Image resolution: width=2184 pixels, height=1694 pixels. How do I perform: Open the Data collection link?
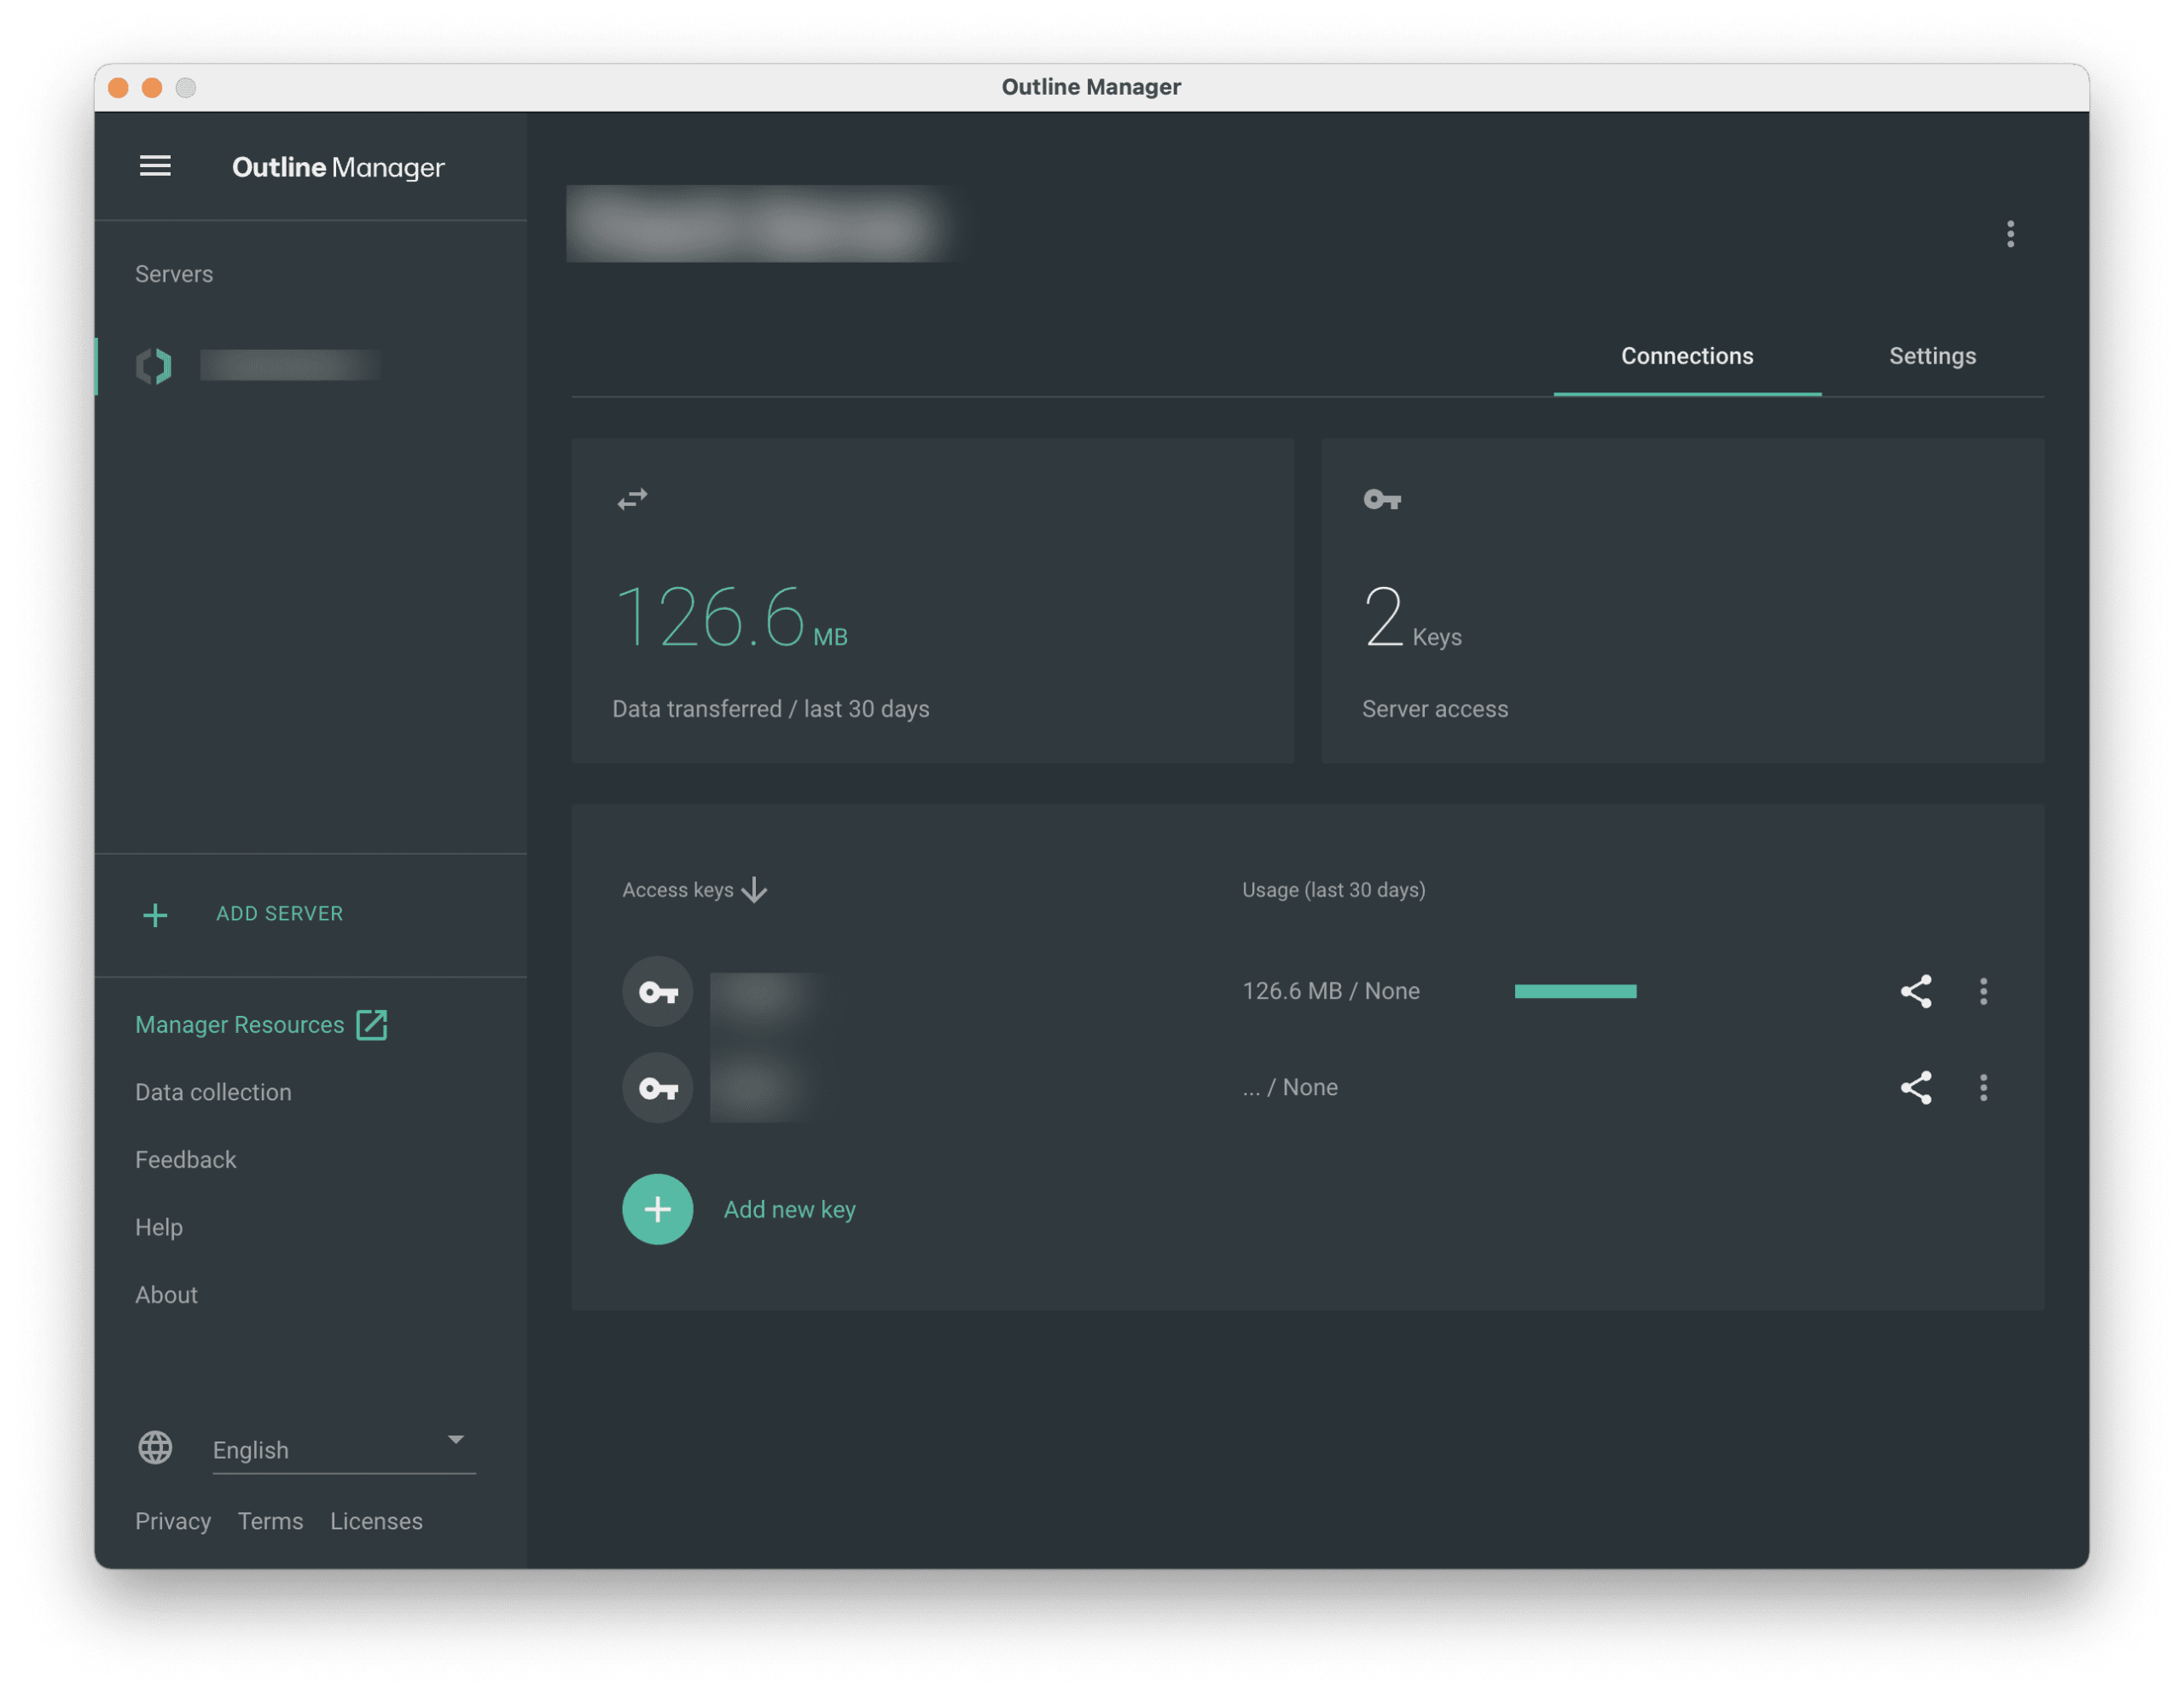pos(213,1092)
